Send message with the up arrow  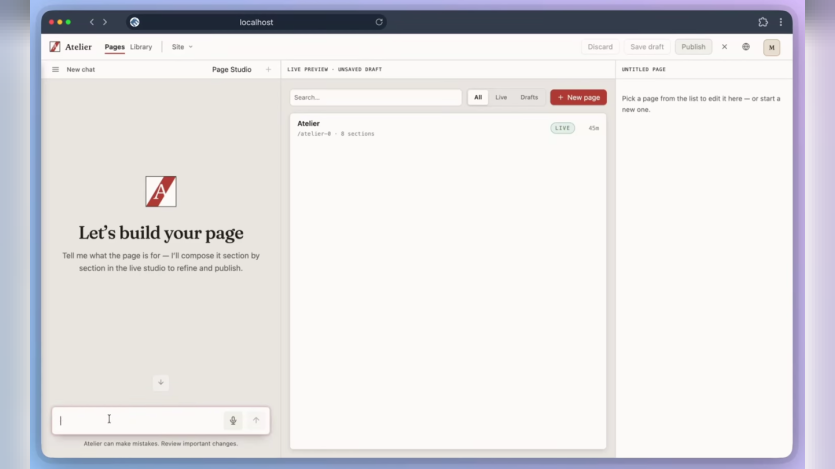(256, 420)
